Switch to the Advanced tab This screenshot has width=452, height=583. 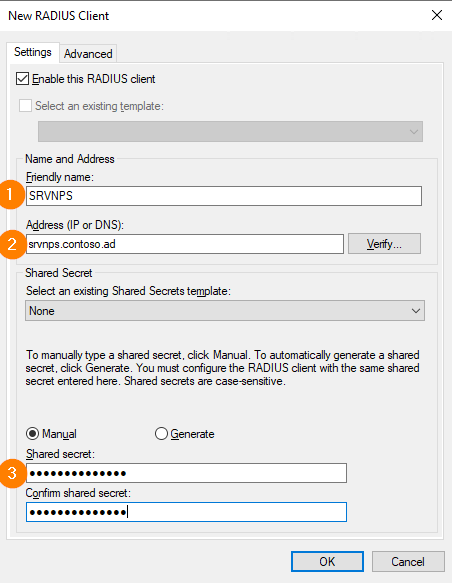tap(88, 54)
